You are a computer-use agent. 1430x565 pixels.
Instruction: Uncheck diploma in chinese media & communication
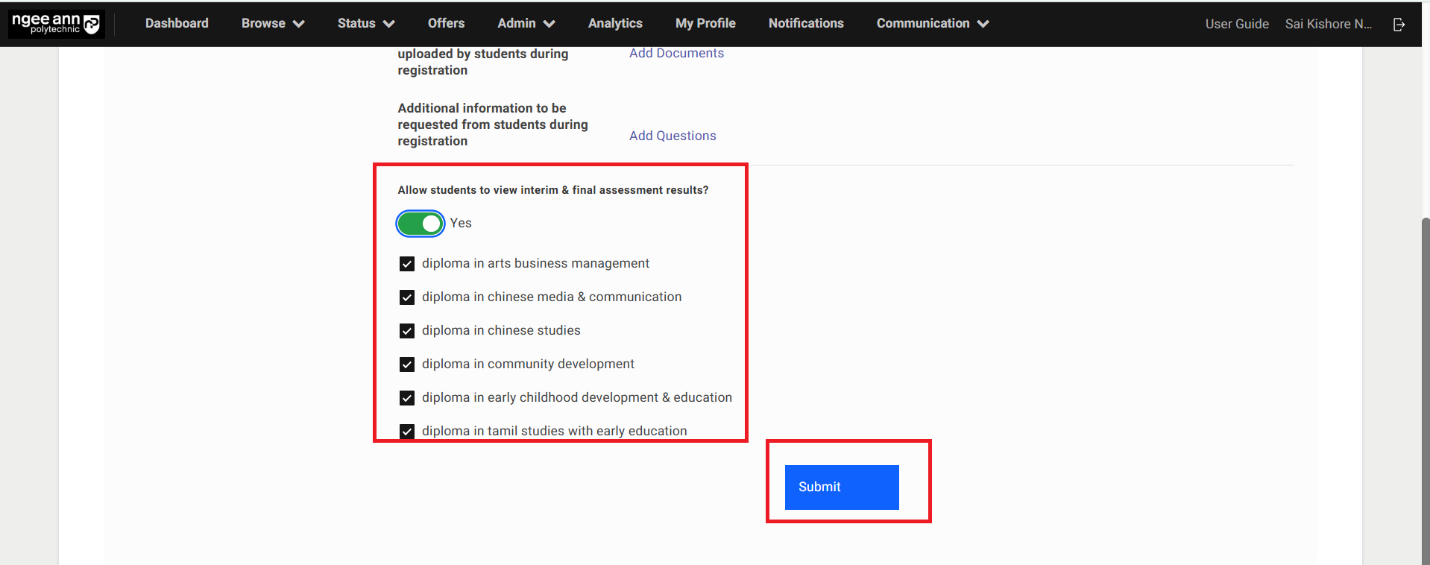407,297
